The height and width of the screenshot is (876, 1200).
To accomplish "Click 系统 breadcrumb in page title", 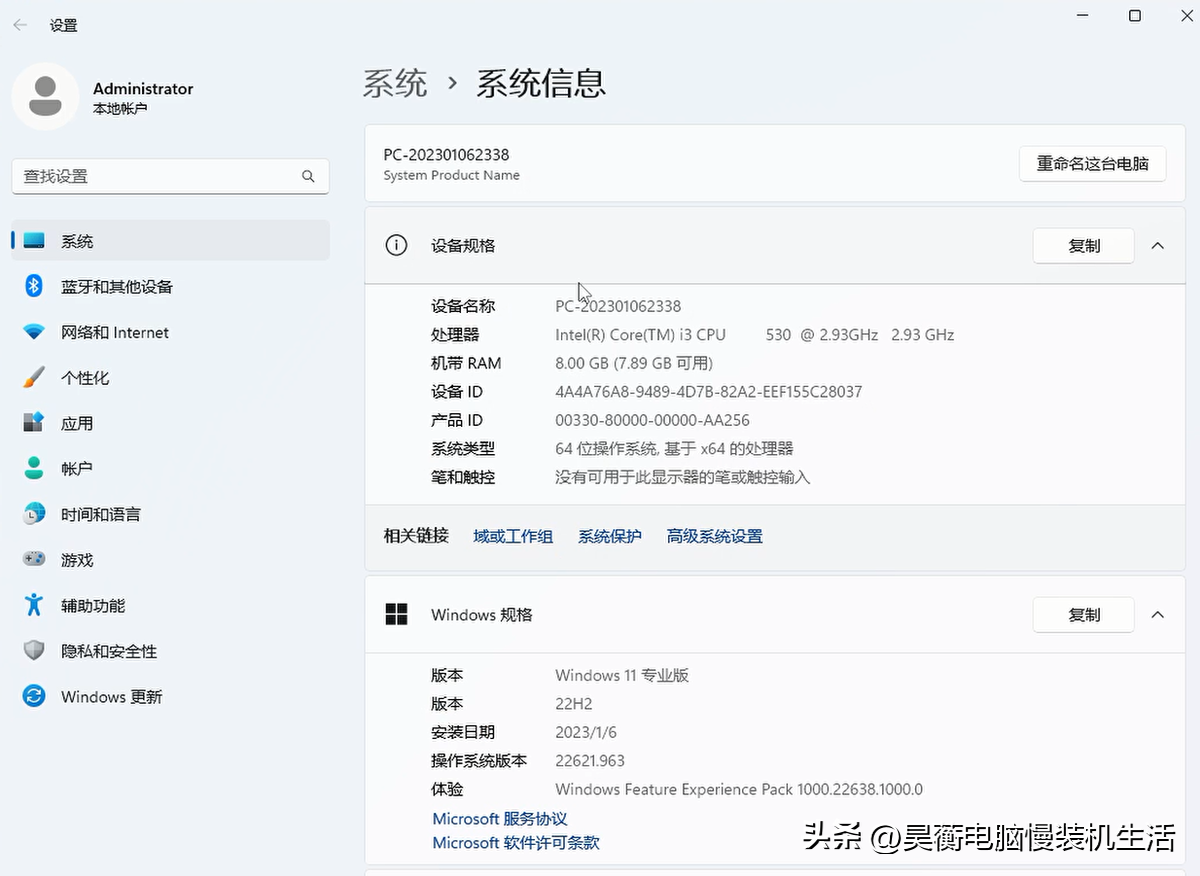I will [x=395, y=83].
